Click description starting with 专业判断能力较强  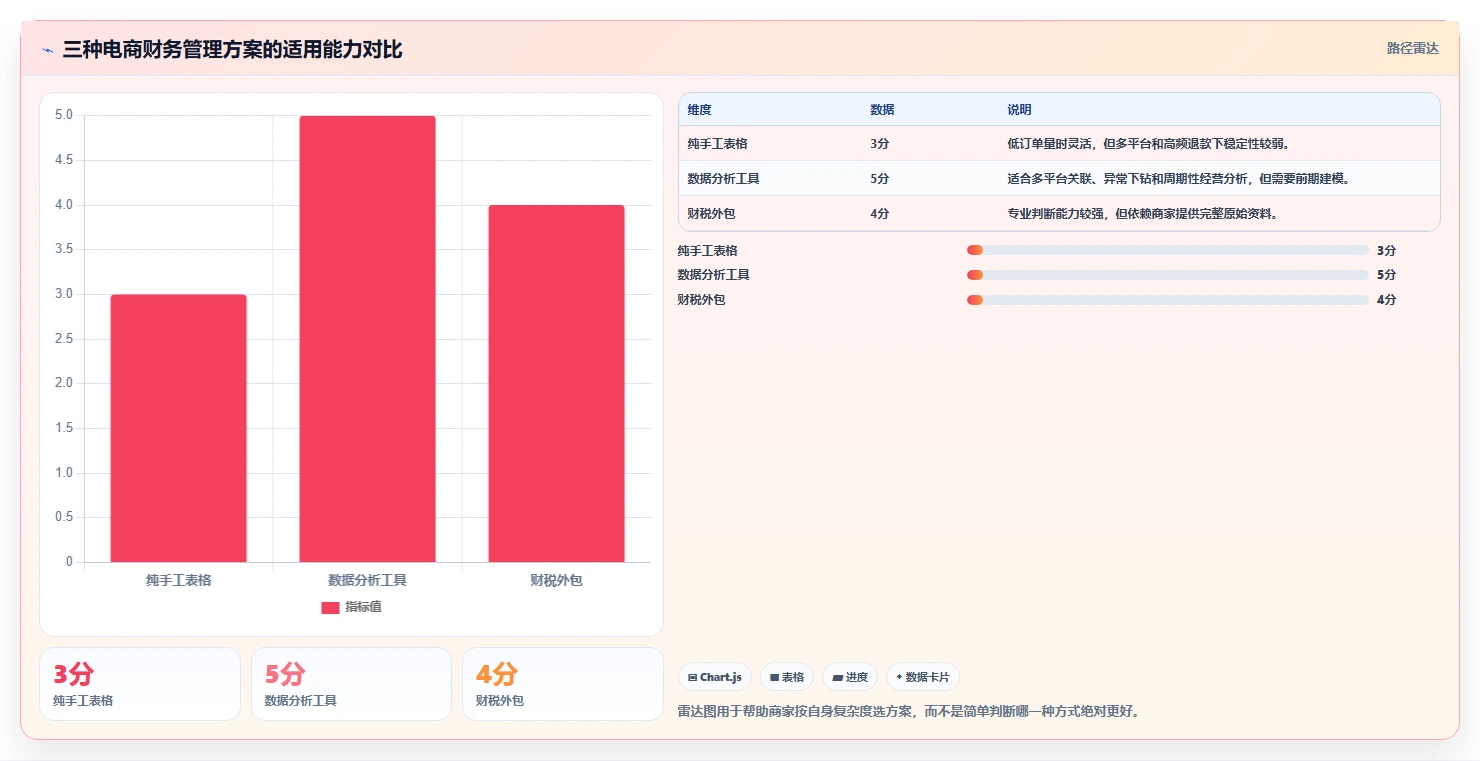pyautogui.click(x=1143, y=214)
